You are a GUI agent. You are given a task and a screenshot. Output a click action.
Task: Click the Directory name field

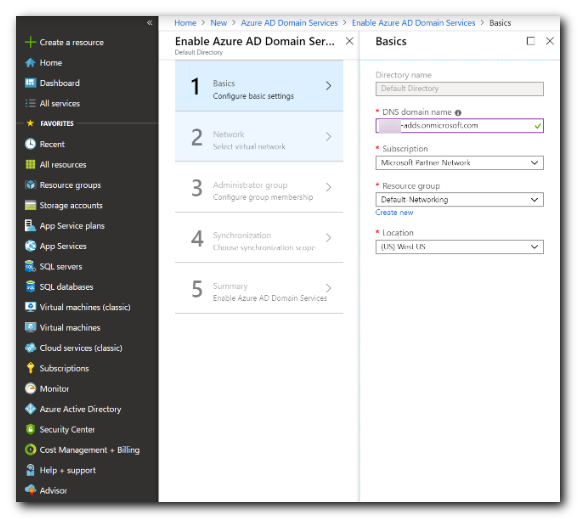pos(459,89)
